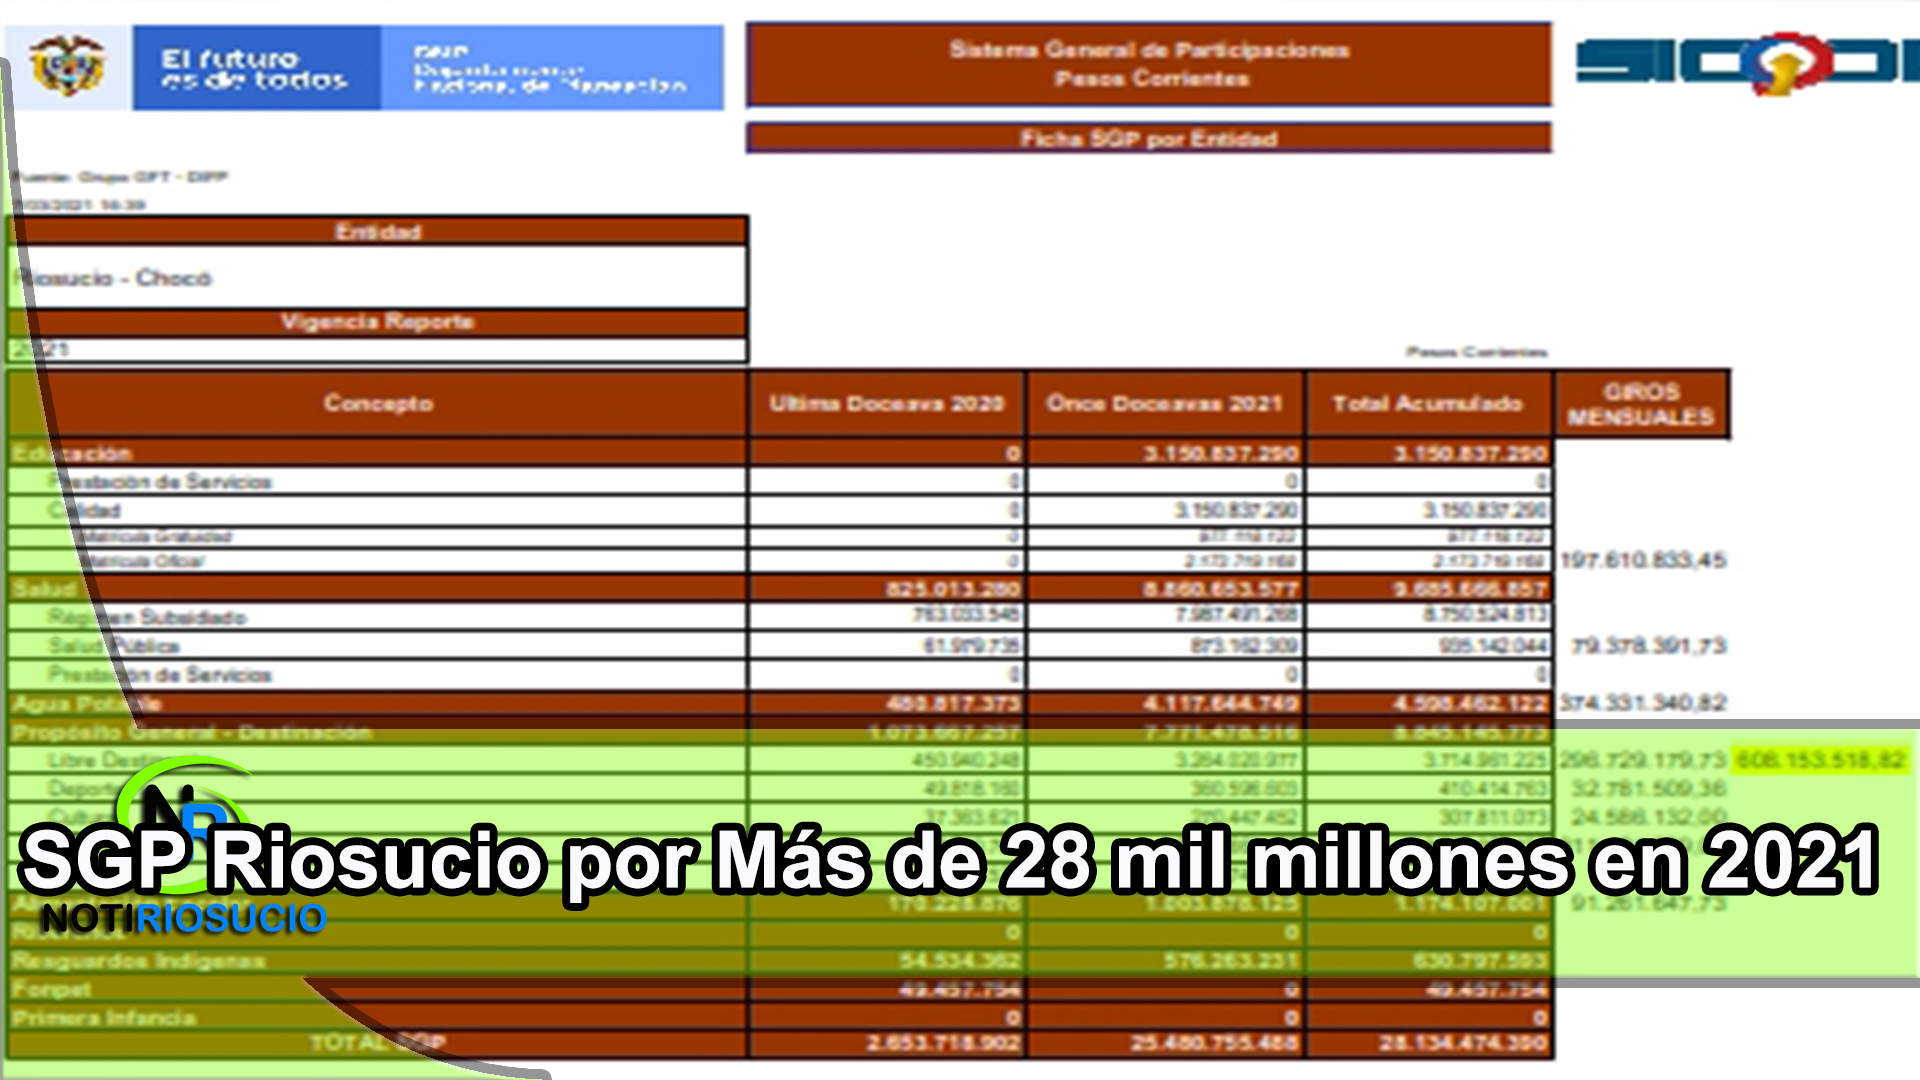Click the GIROS MENSUALES header cell
The height and width of the screenshot is (1080, 1920).
tap(1641, 404)
